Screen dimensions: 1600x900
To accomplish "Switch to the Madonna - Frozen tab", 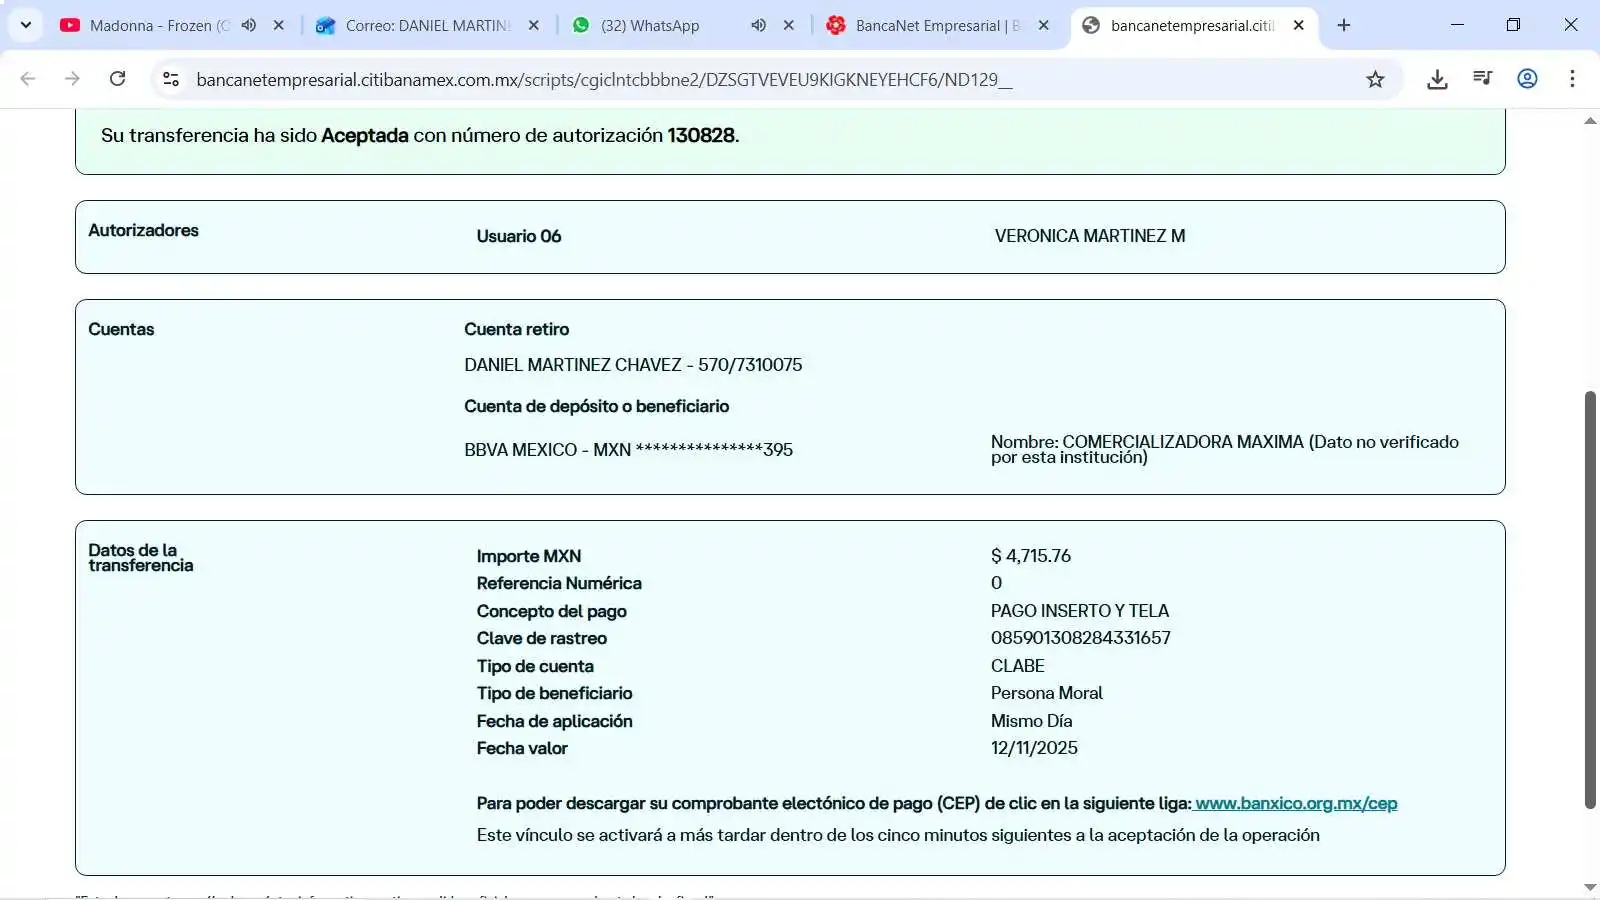I will coord(150,25).
